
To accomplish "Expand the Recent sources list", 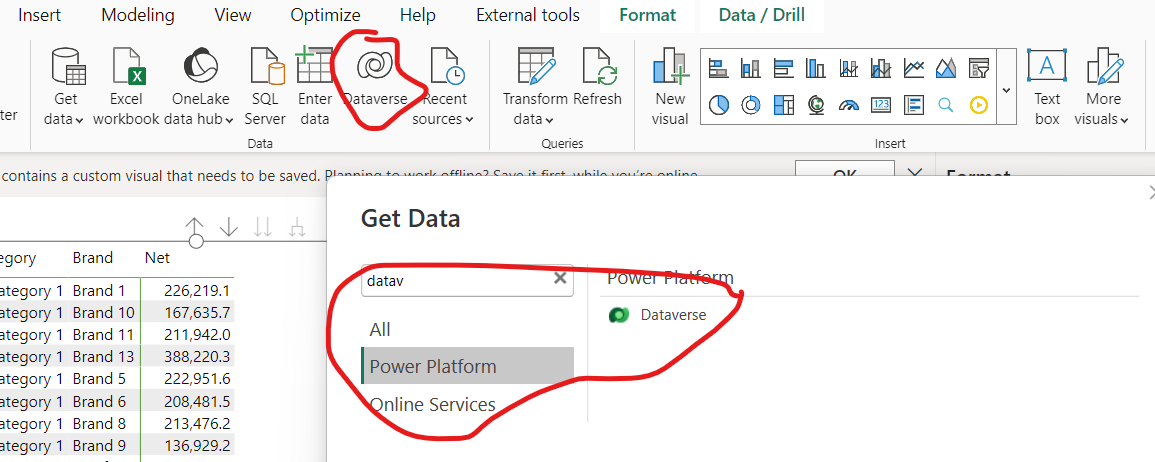I will (x=443, y=86).
